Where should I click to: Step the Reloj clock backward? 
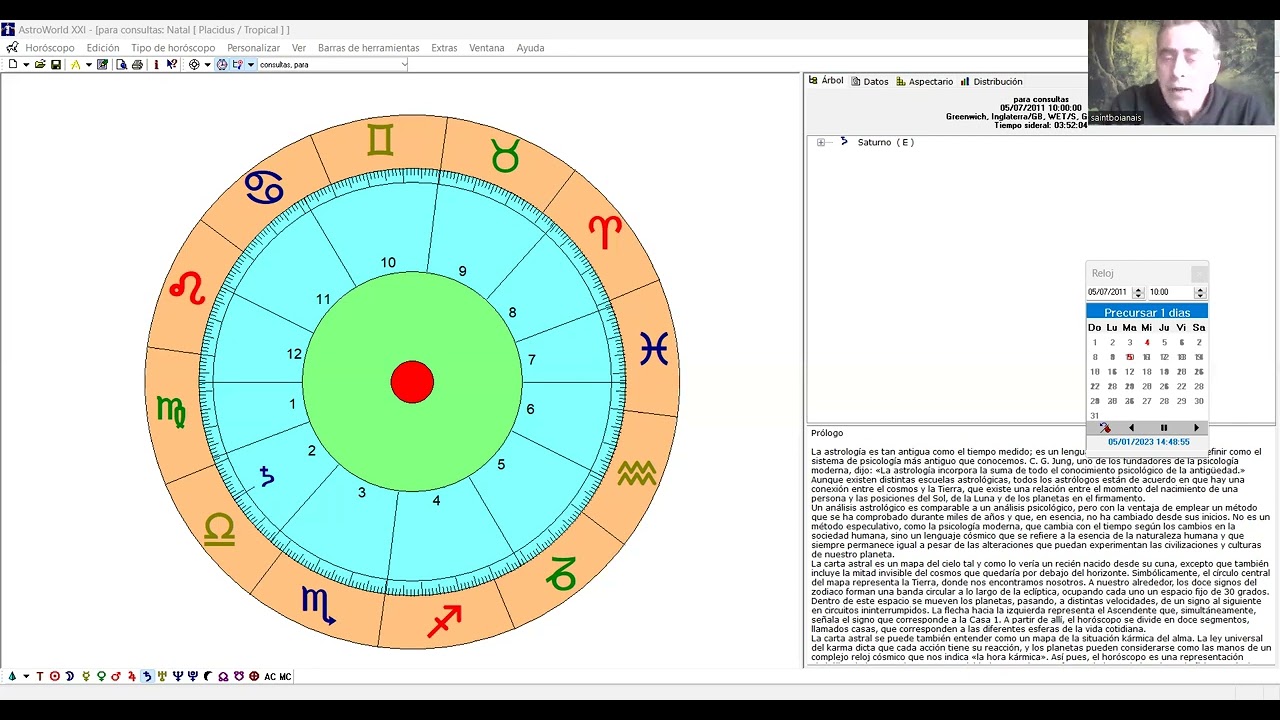tap(1131, 428)
